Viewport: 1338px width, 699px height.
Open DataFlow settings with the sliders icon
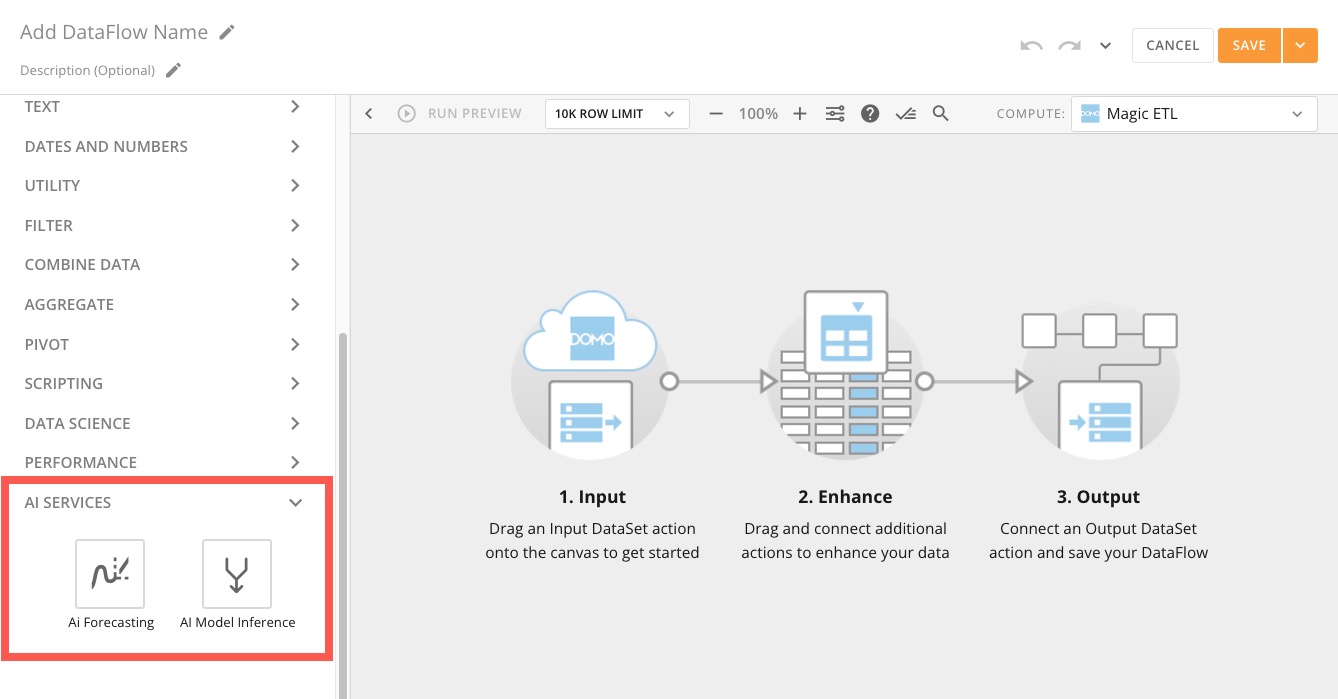click(835, 113)
